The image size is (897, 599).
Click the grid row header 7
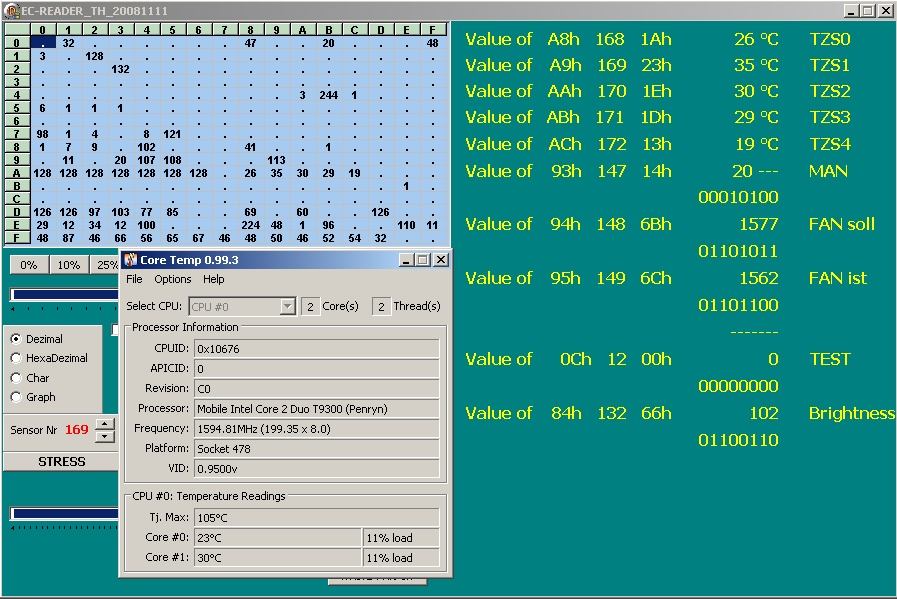[17, 134]
